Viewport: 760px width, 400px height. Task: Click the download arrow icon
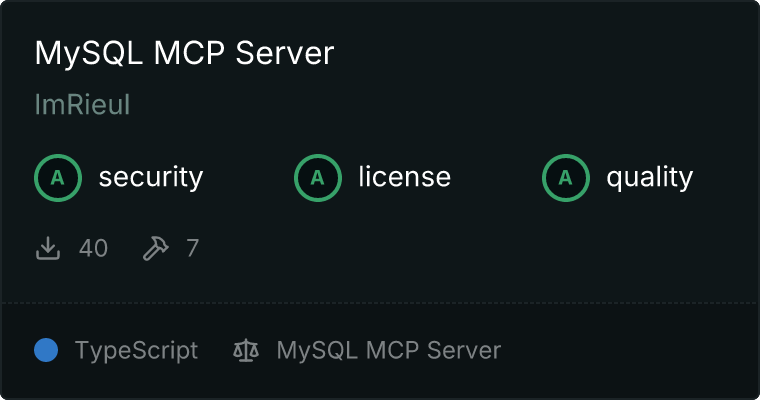click(48, 248)
